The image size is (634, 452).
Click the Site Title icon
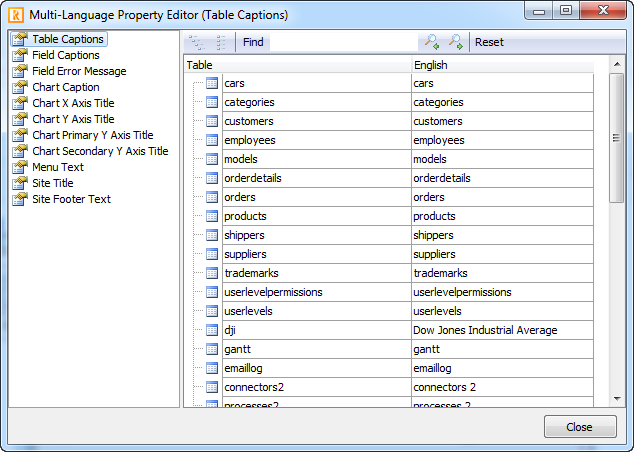coord(20,183)
